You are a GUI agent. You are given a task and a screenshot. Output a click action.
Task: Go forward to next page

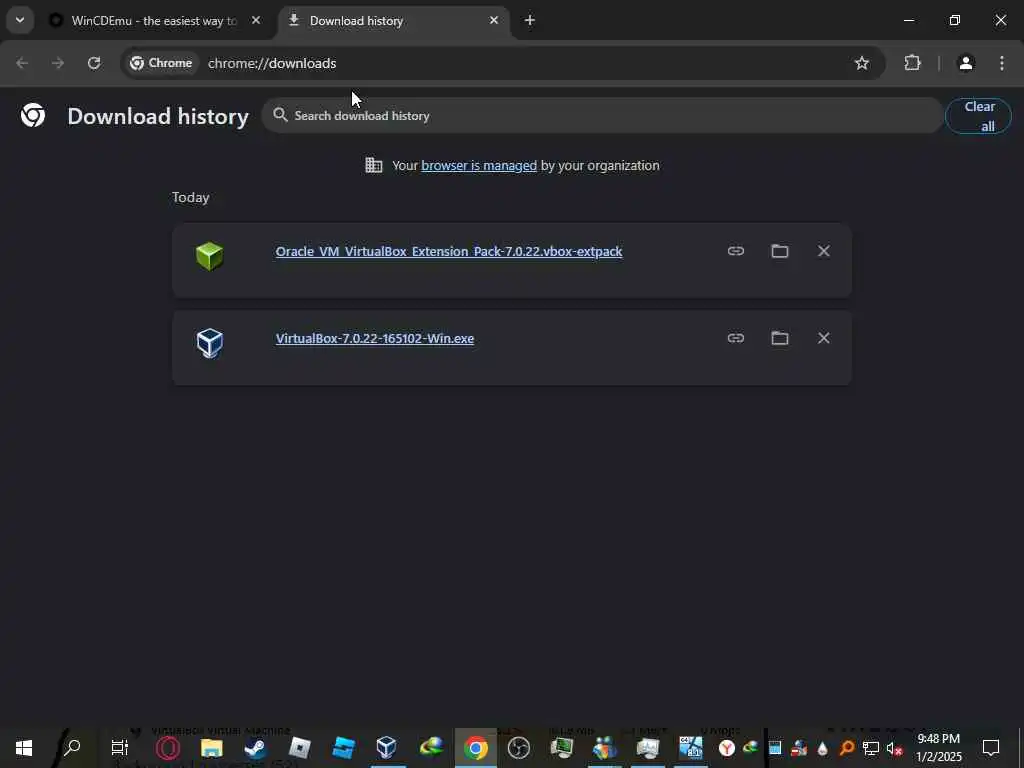pos(58,63)
